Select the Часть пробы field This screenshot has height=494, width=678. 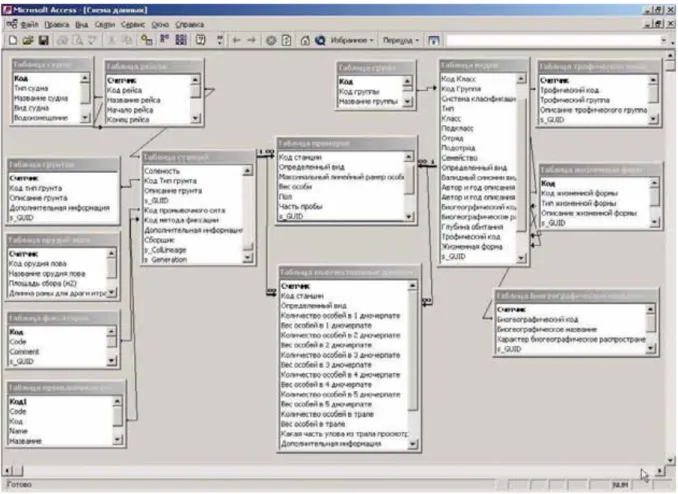coord(301,207)
